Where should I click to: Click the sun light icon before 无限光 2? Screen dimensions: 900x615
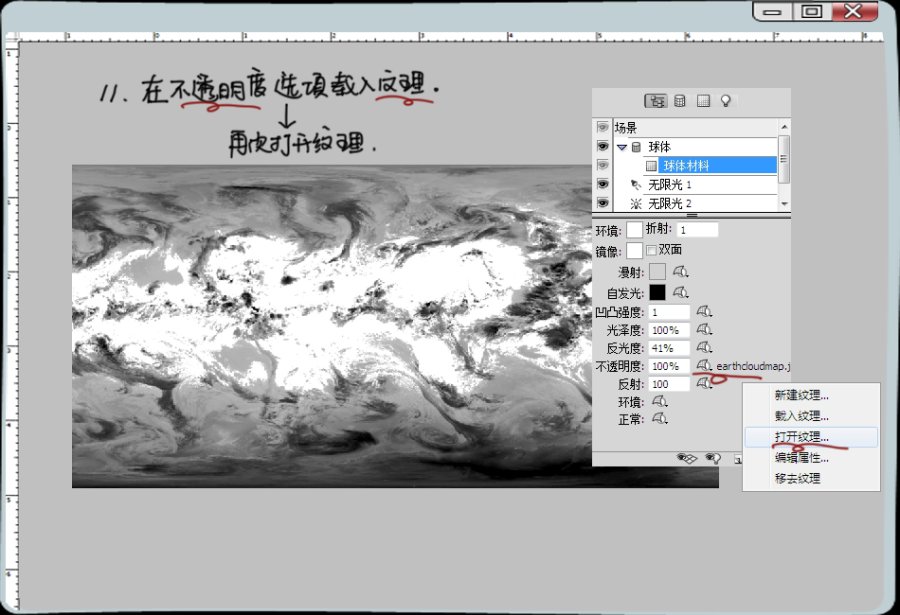pyautogui.click(x=636, y=203)
